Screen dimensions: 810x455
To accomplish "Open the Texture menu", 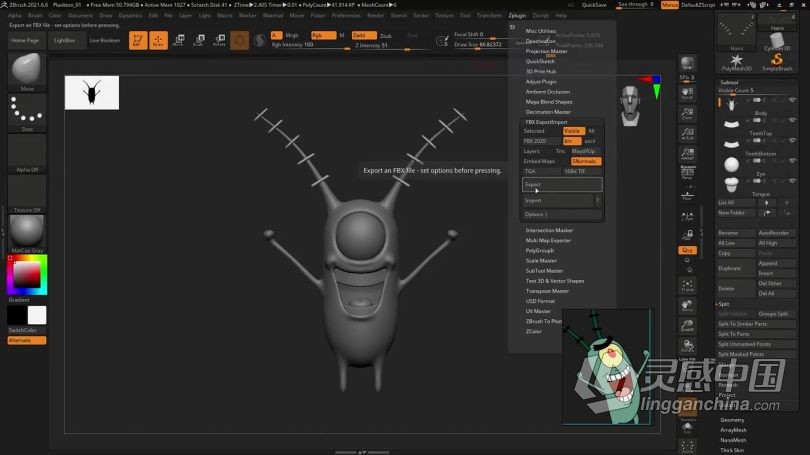I will point(444,15).
